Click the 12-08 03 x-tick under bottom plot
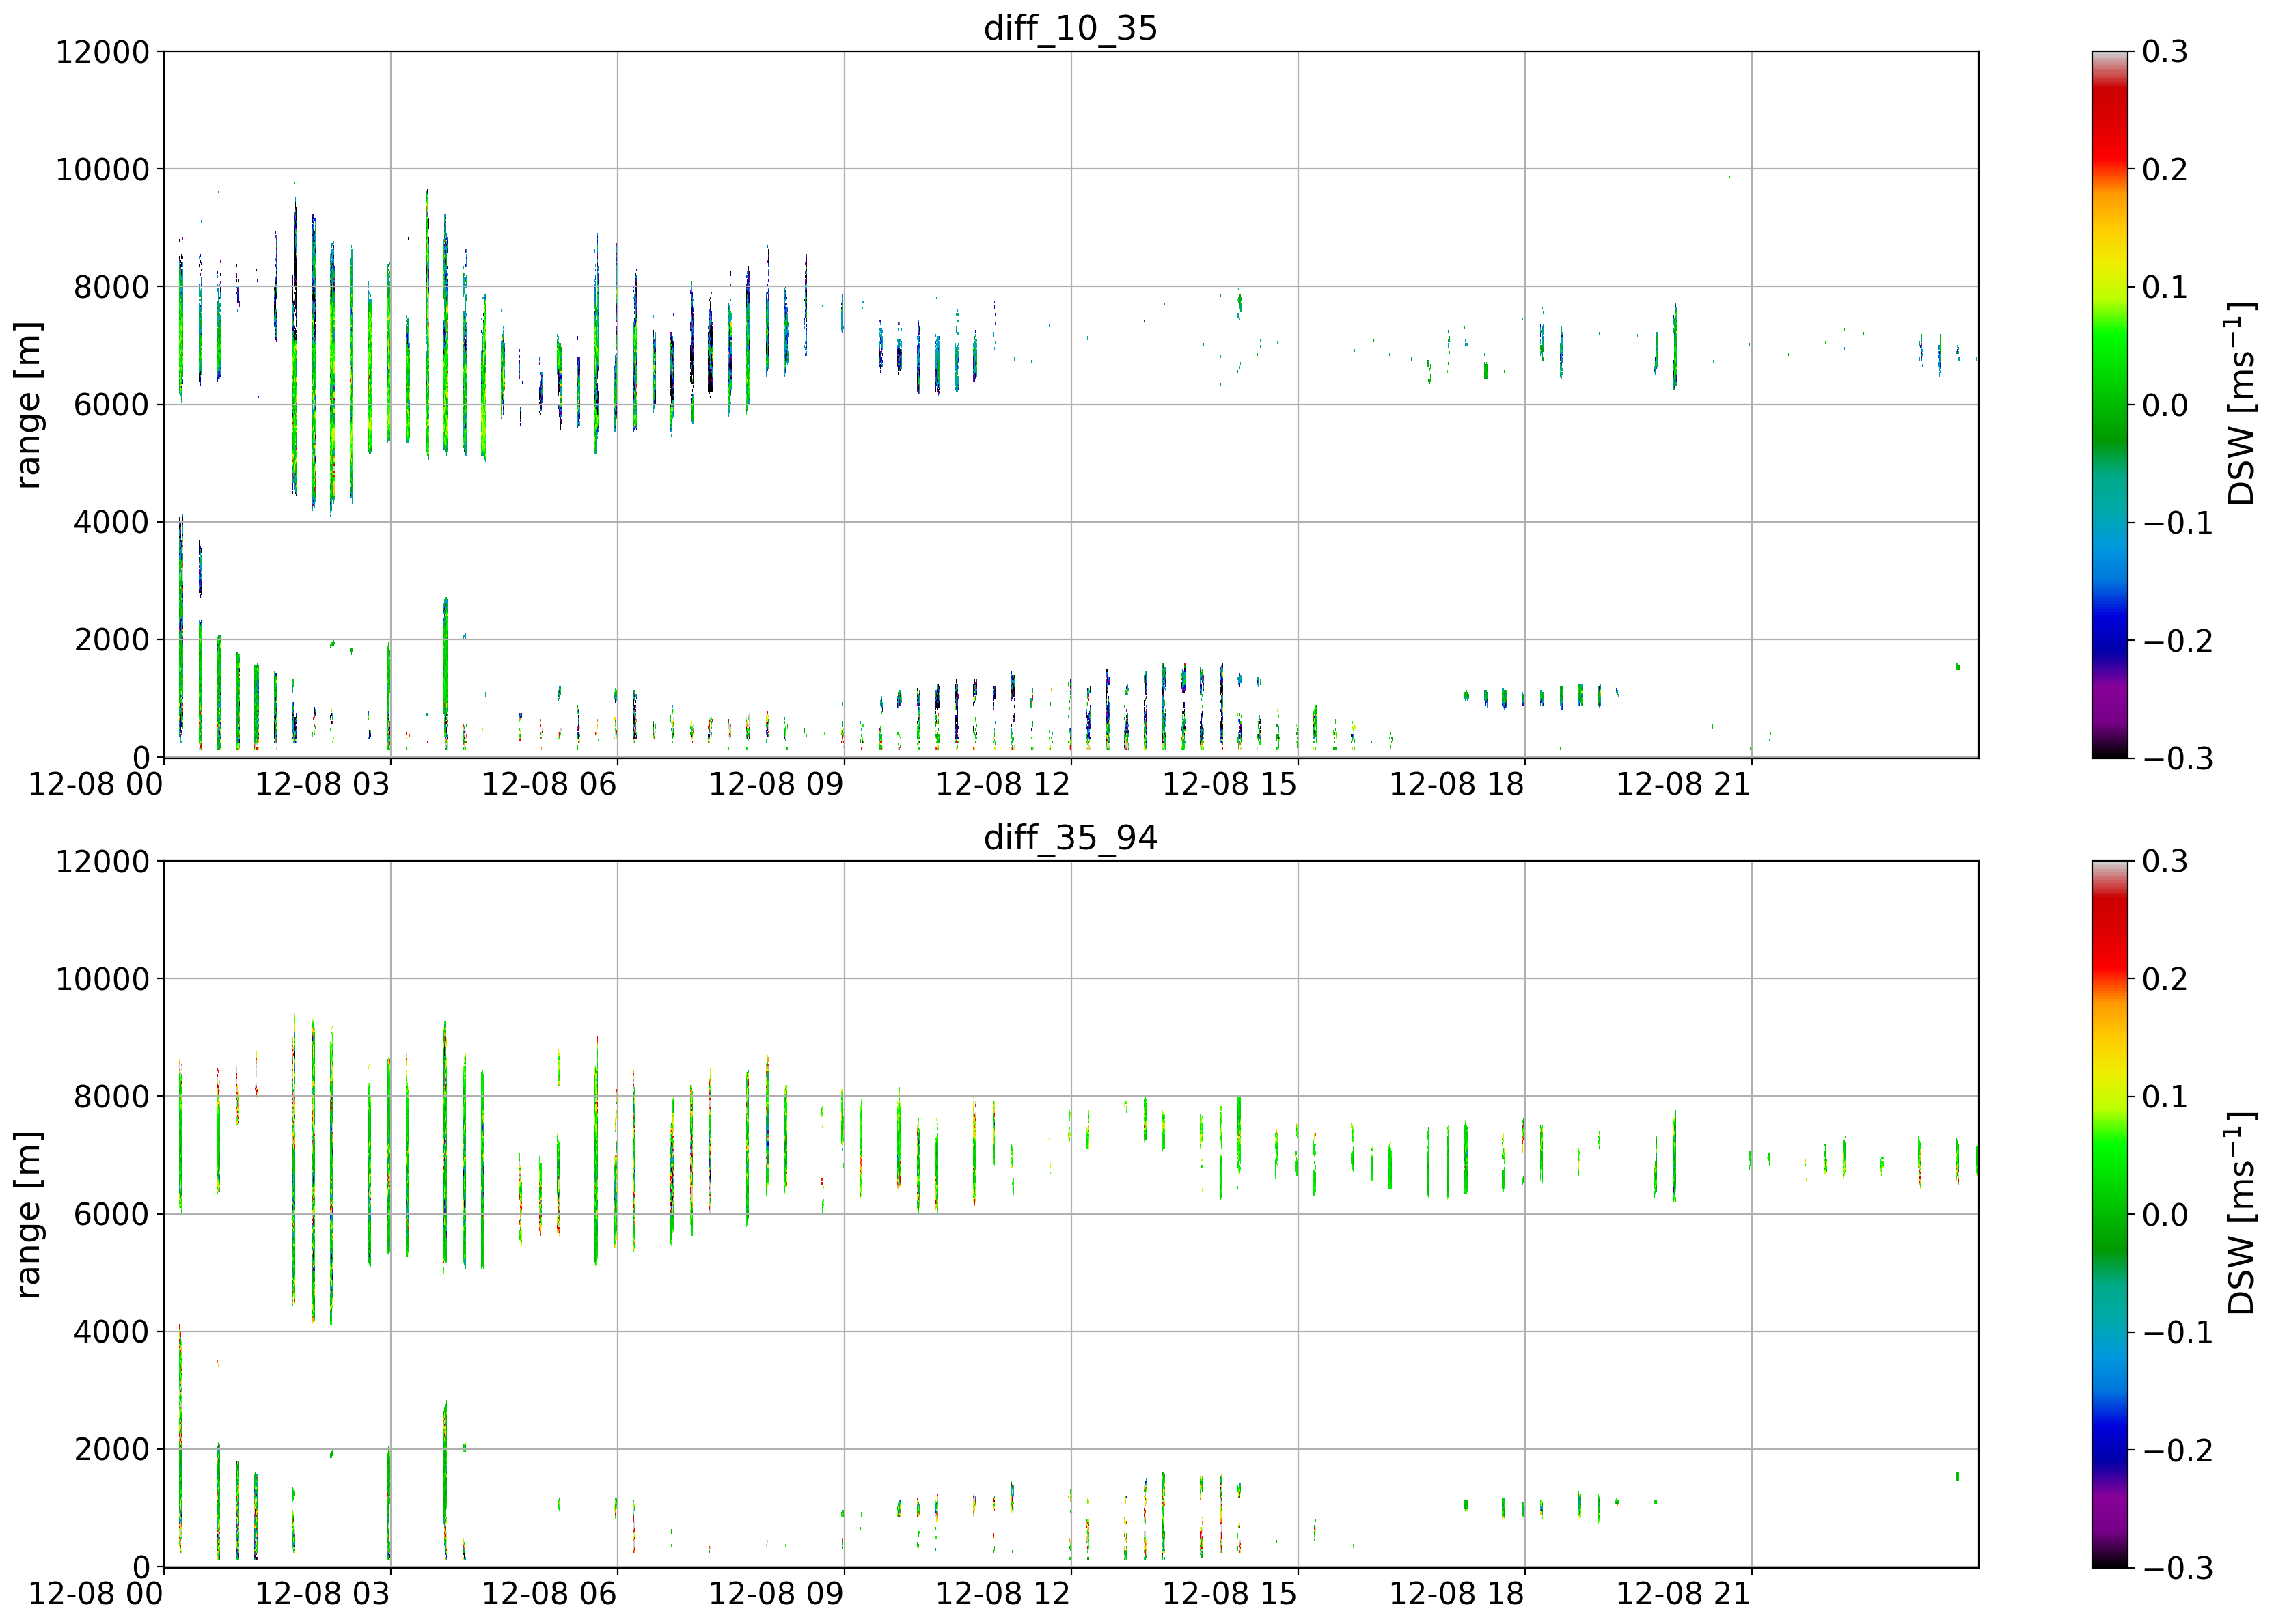 click(322, 1594)
